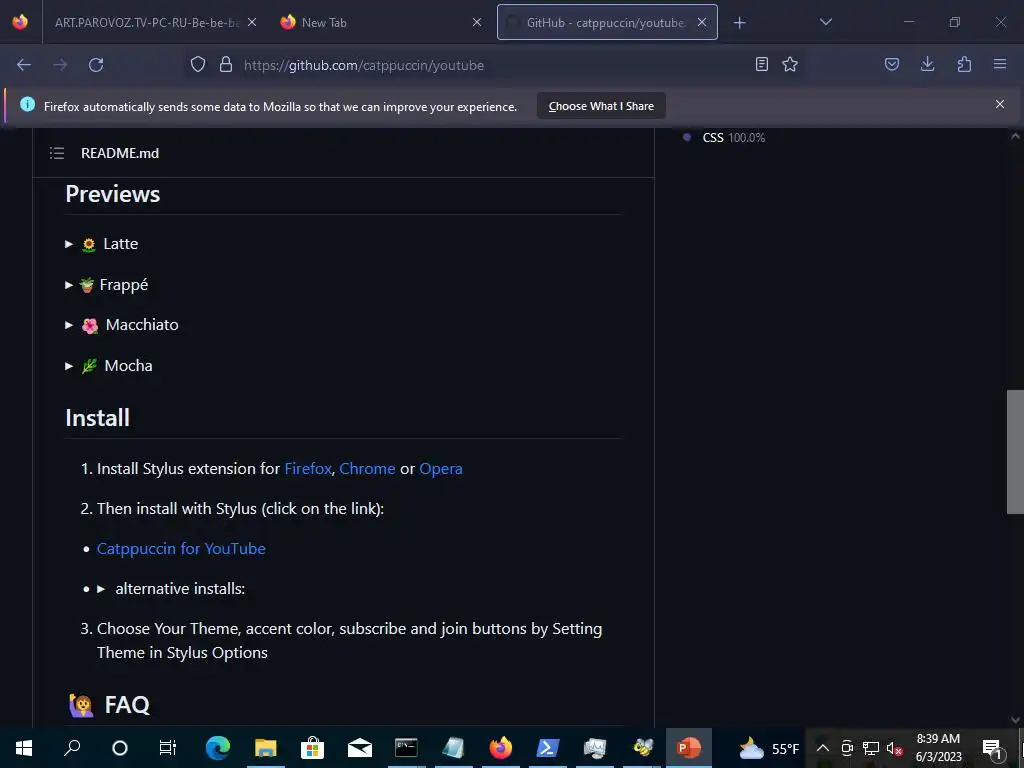Click the scrollbar down arrow
Viewport: 1024px width, 768px height.
point(1015,719)
